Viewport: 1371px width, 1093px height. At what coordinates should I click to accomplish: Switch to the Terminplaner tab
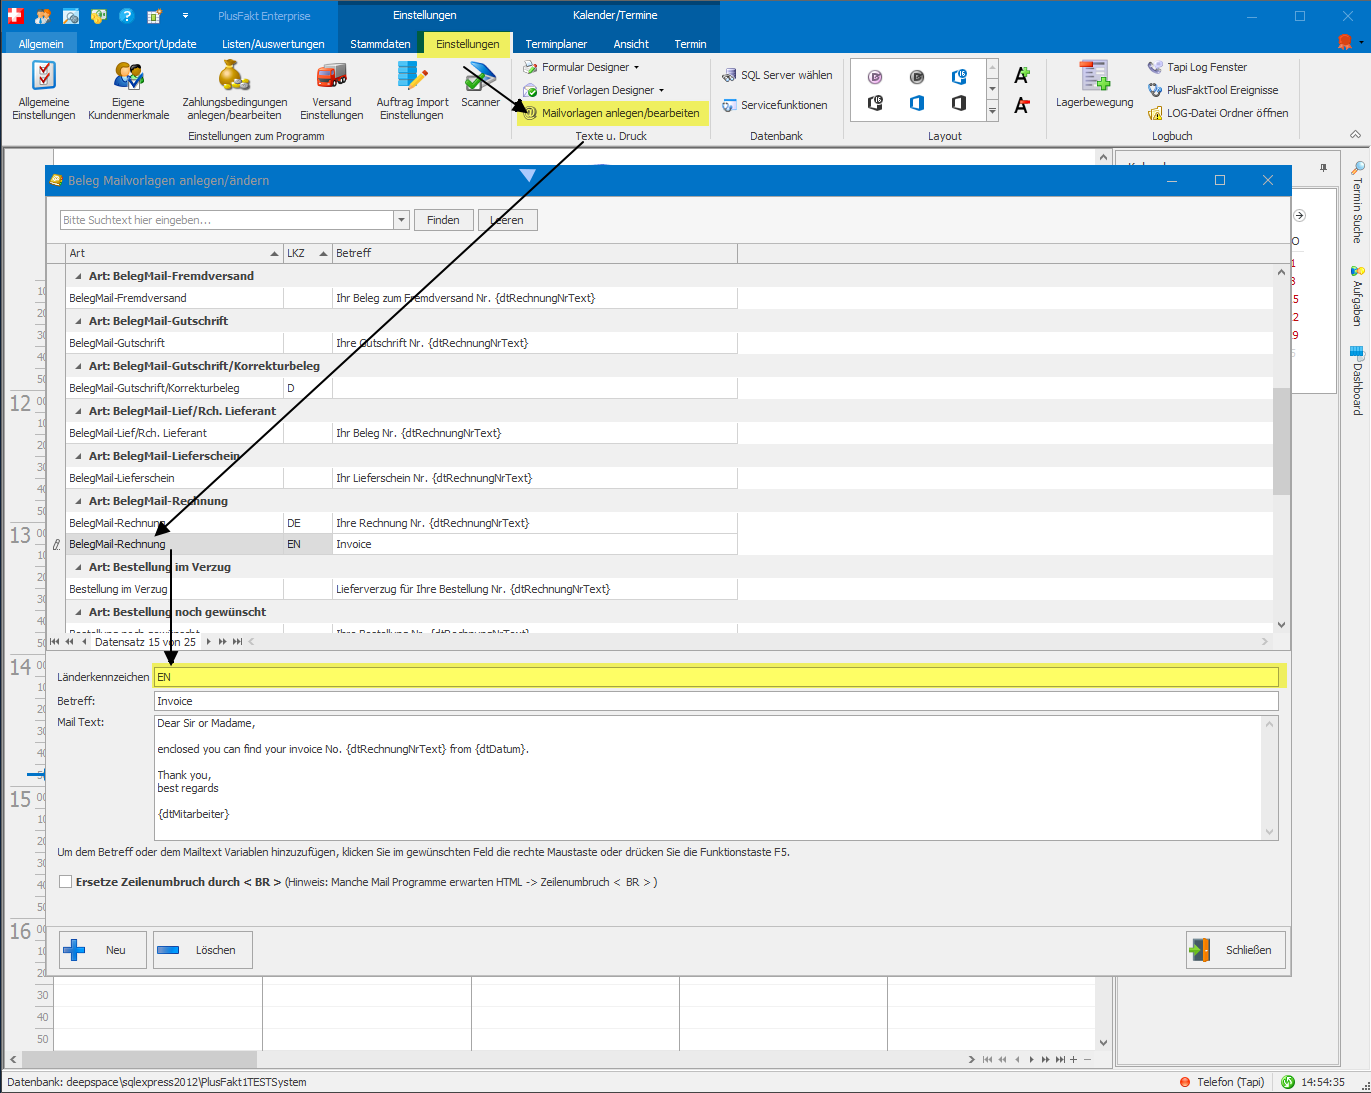tap(556, 44)
